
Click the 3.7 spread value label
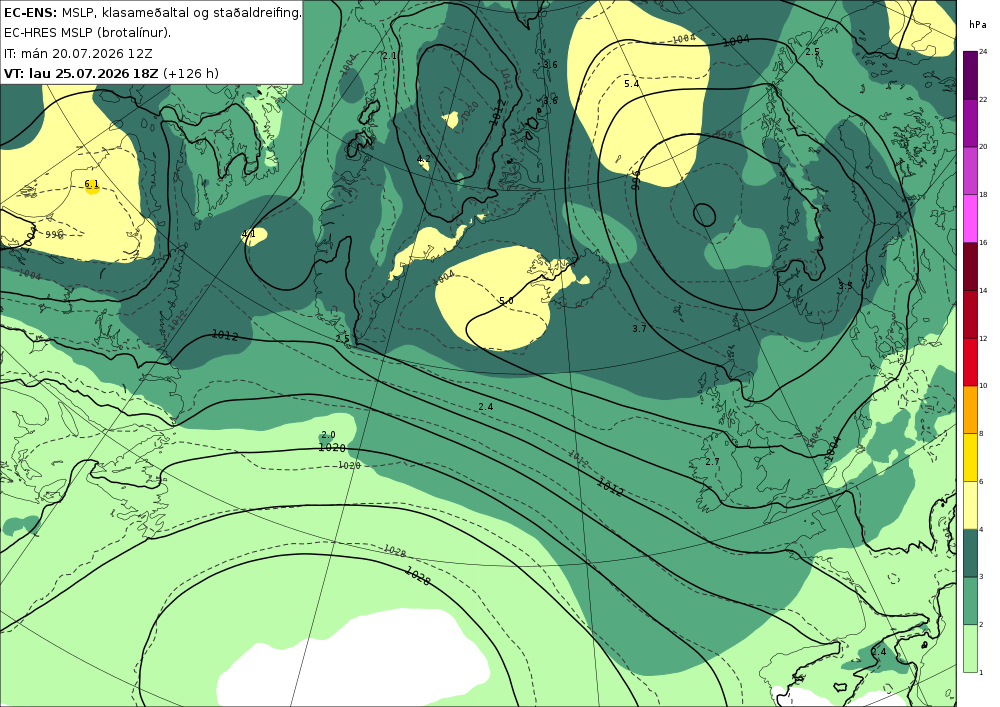(640, 329)
